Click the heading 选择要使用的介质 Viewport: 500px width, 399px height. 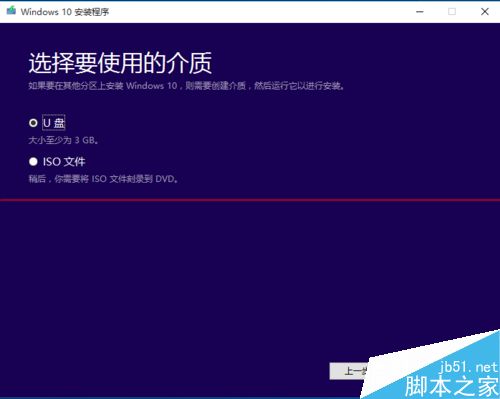coord(120,63)
